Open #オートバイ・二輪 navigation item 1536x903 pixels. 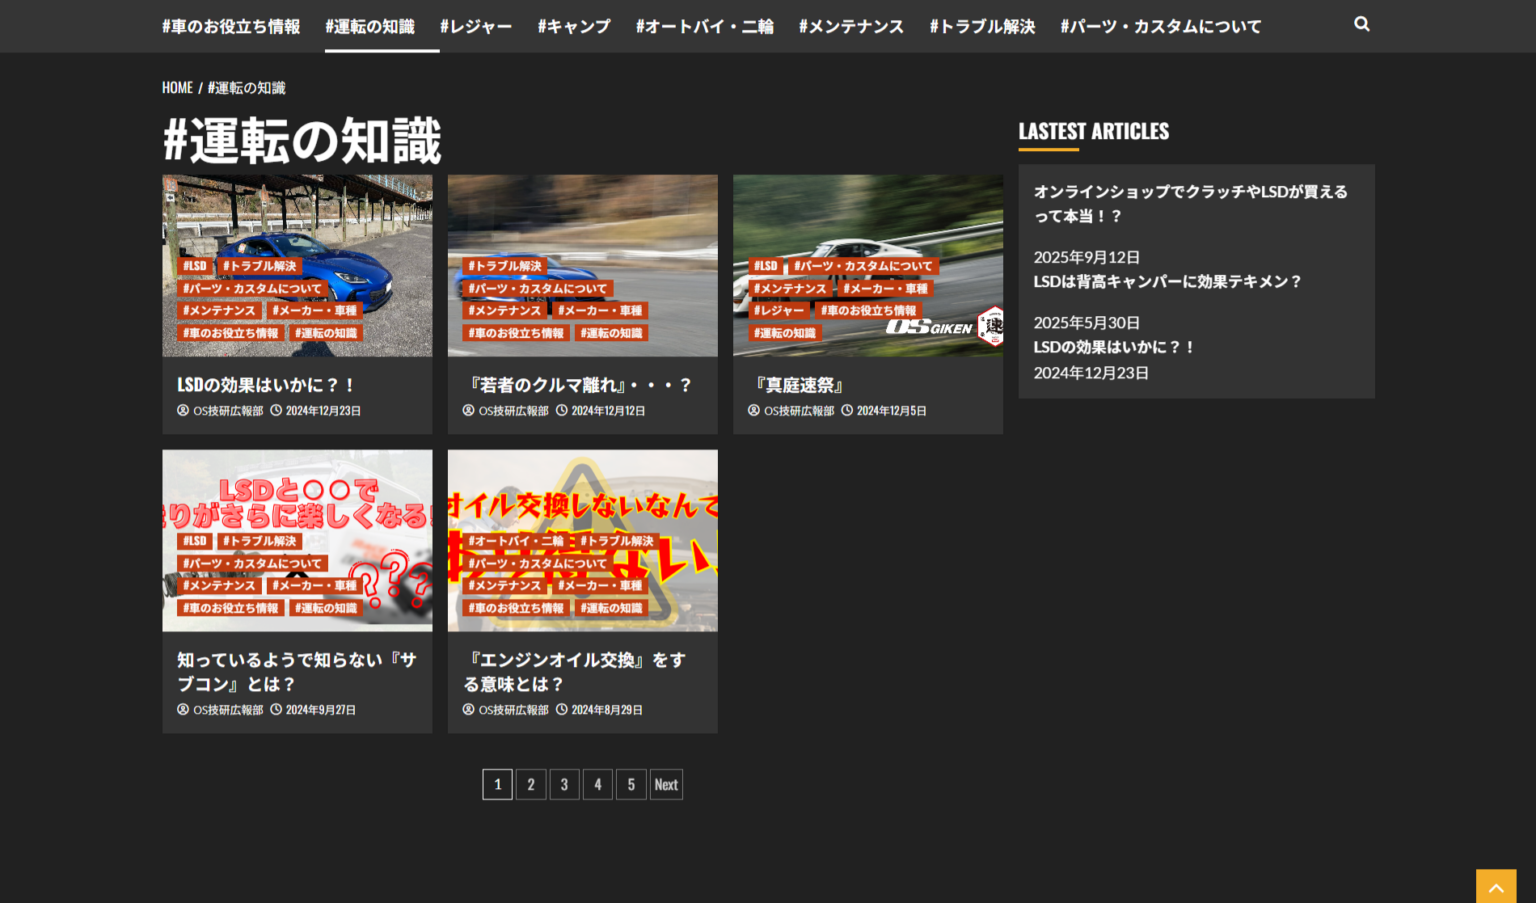coord(705,26)
